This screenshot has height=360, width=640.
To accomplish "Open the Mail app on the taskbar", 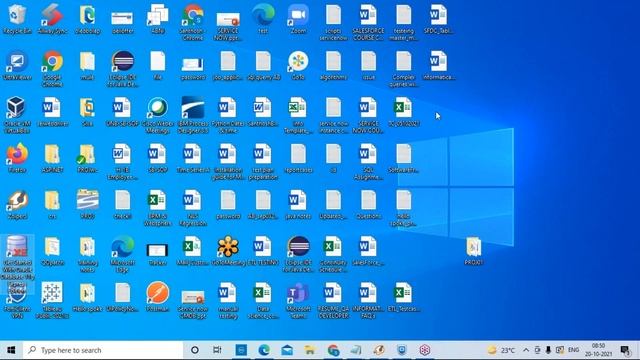I will [287, 350].
